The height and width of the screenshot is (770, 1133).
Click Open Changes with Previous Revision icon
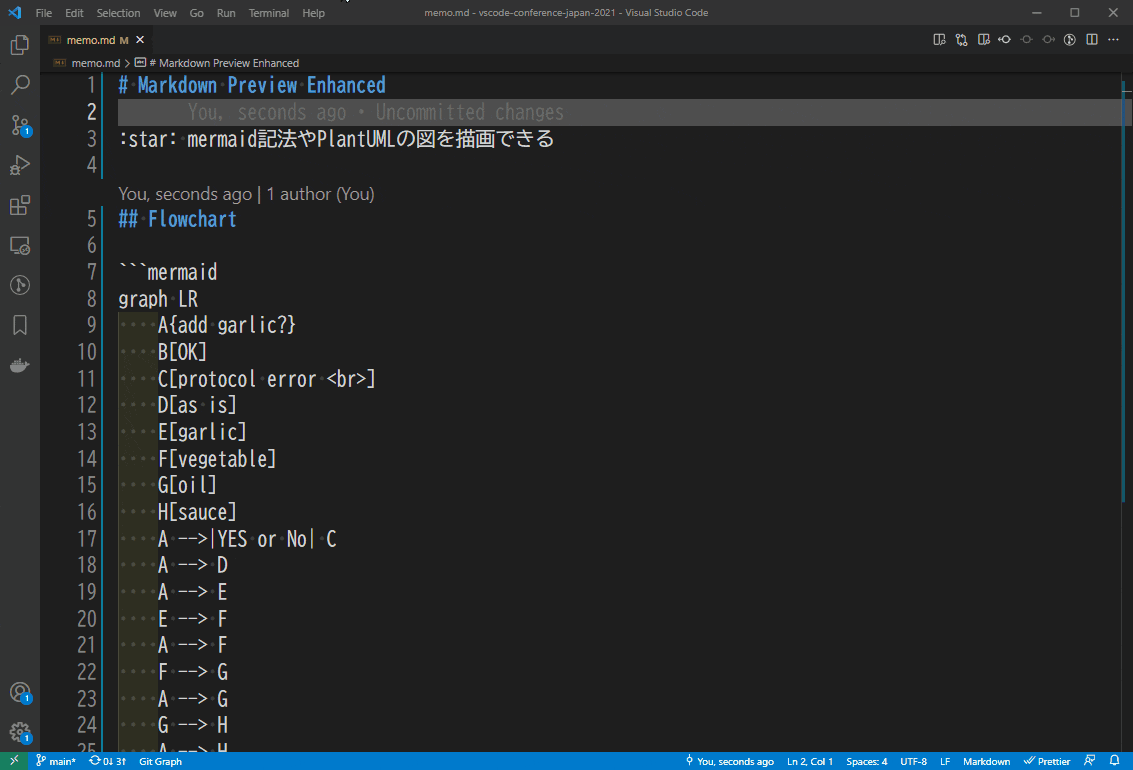1004,40
